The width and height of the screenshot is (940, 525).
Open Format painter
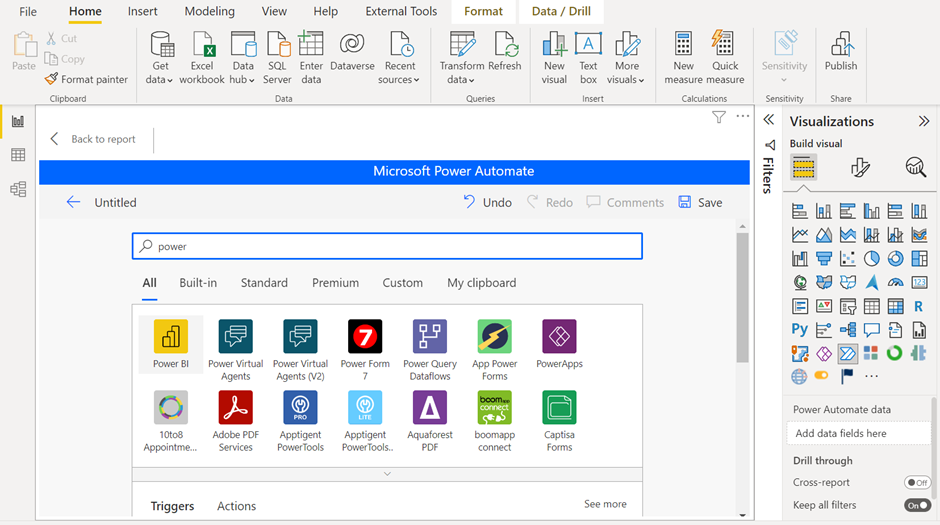[x=86, y=79]
